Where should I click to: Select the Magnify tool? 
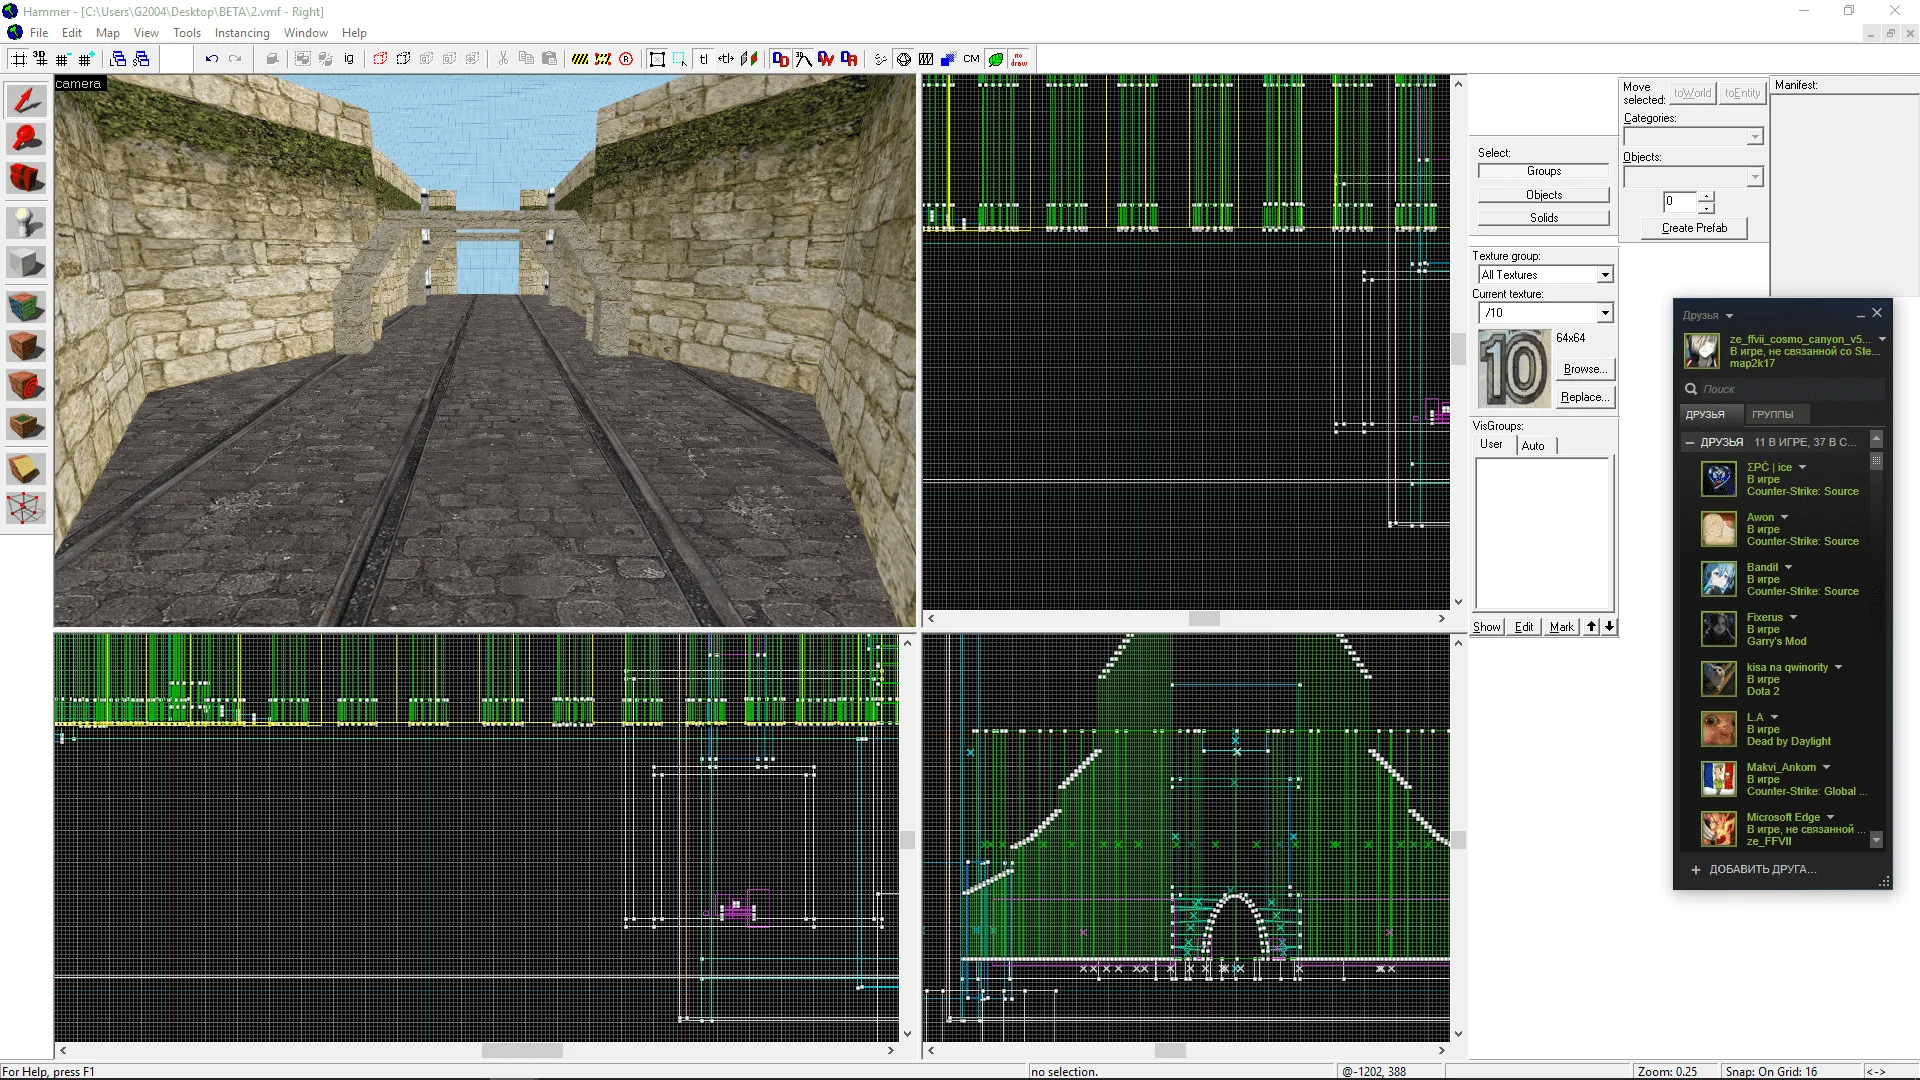(x=26, y=139)
